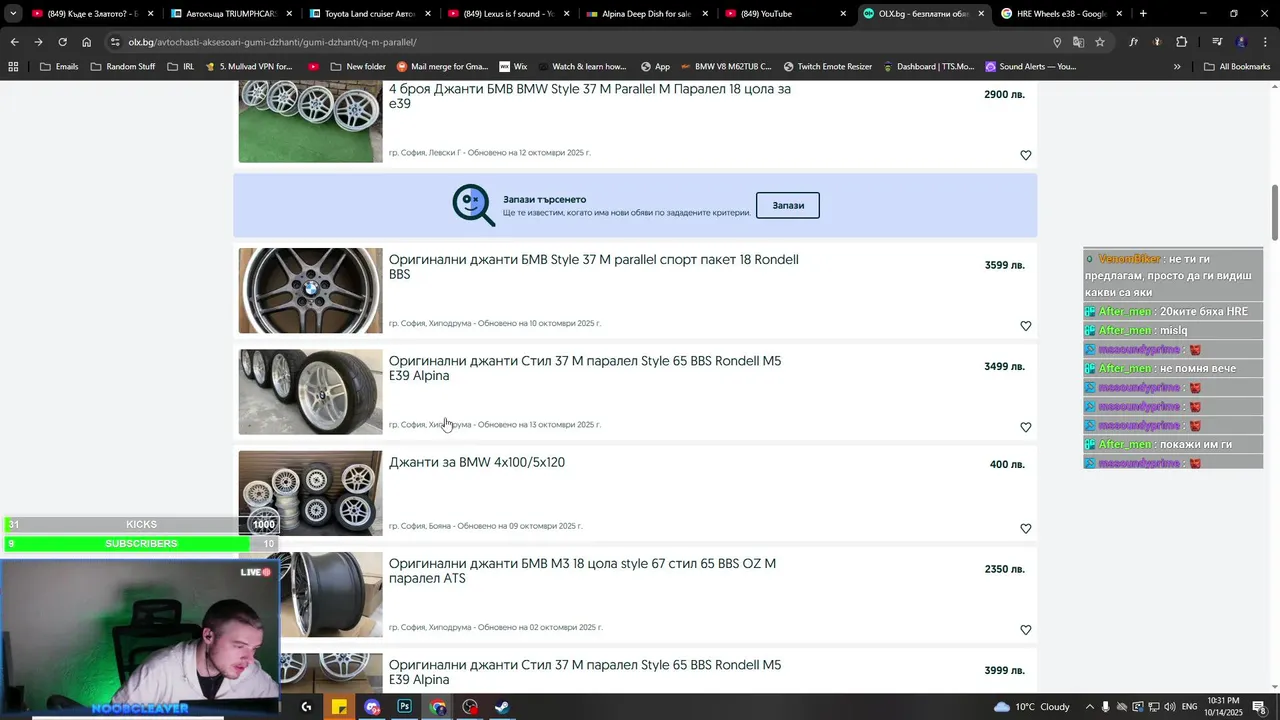Favorite the 3499 лв. Alpina wheels listing
This screenshot has height=720, width=1280.
click(1025, 427)
